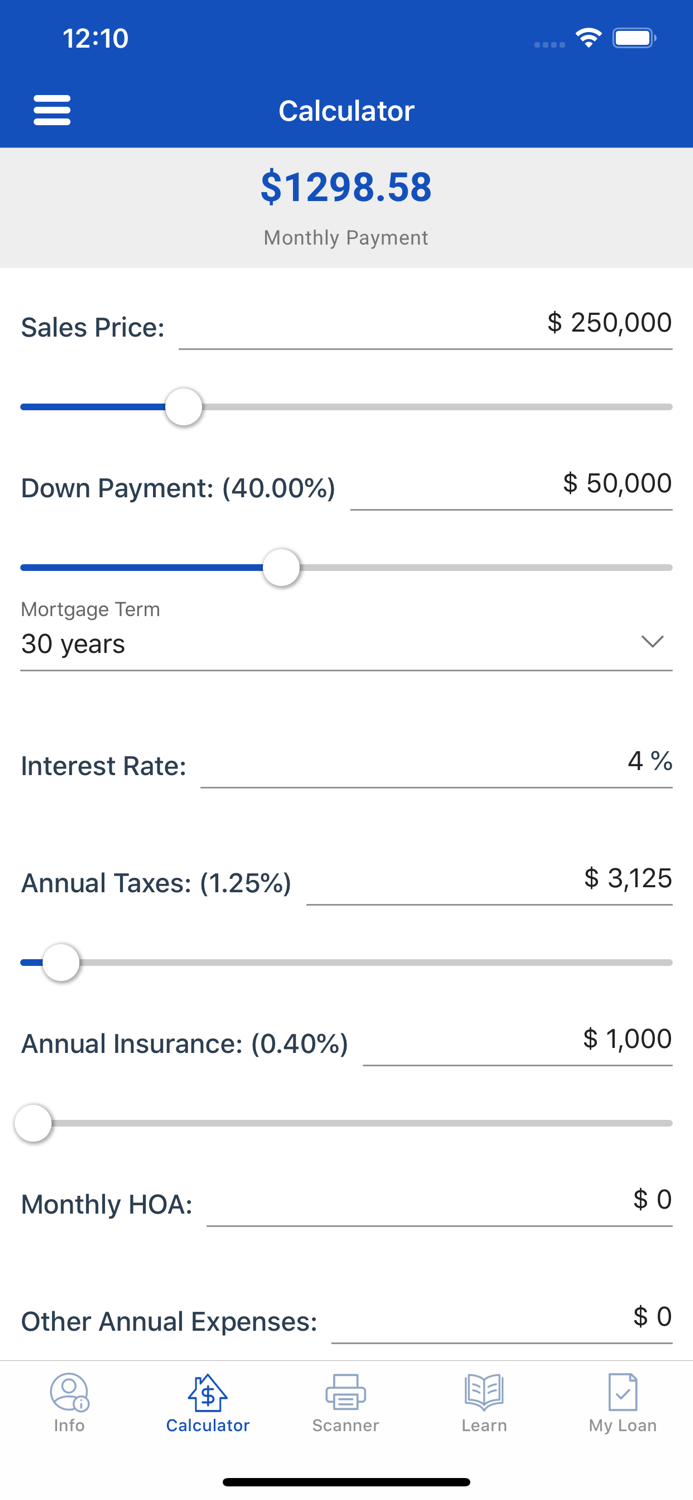Screen dimensions: 693x1500
Task: Tap the Info label in bottom bar
Action: click(x=69, y=1426)
